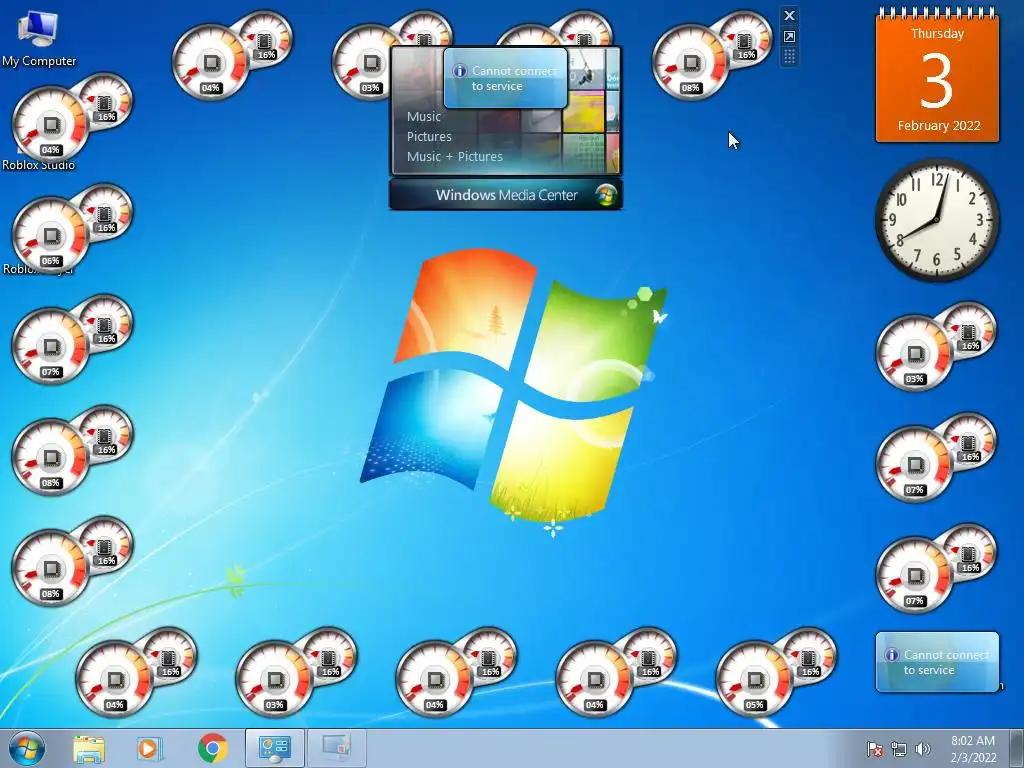Click the Cannot connect notice in Media Center gadget
The height and width of the screenshot is (768, 1024).
(x=505, y=78)
